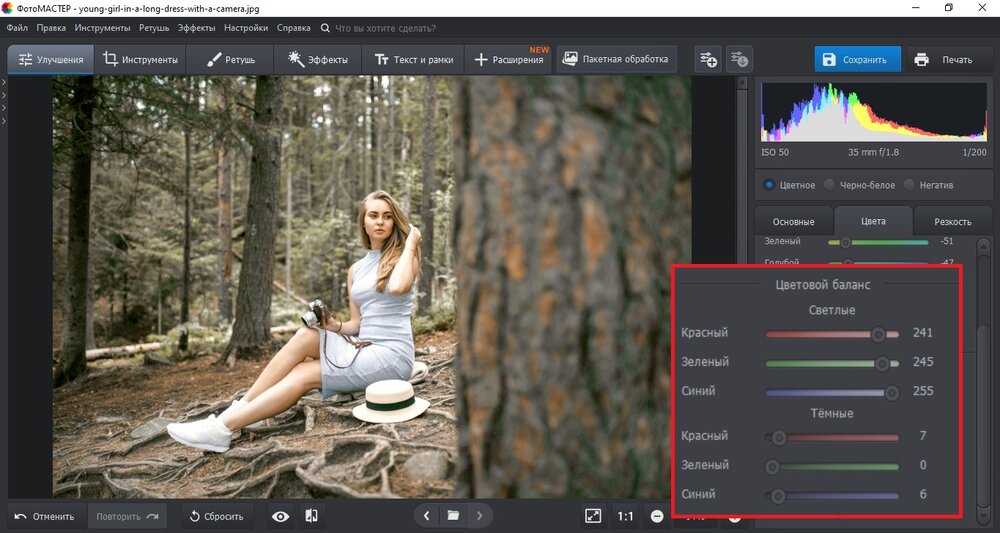Toggle original view with the eye icon
Image resolution: width=1000 pixels, height=533 pixels.
pos(281,516)
